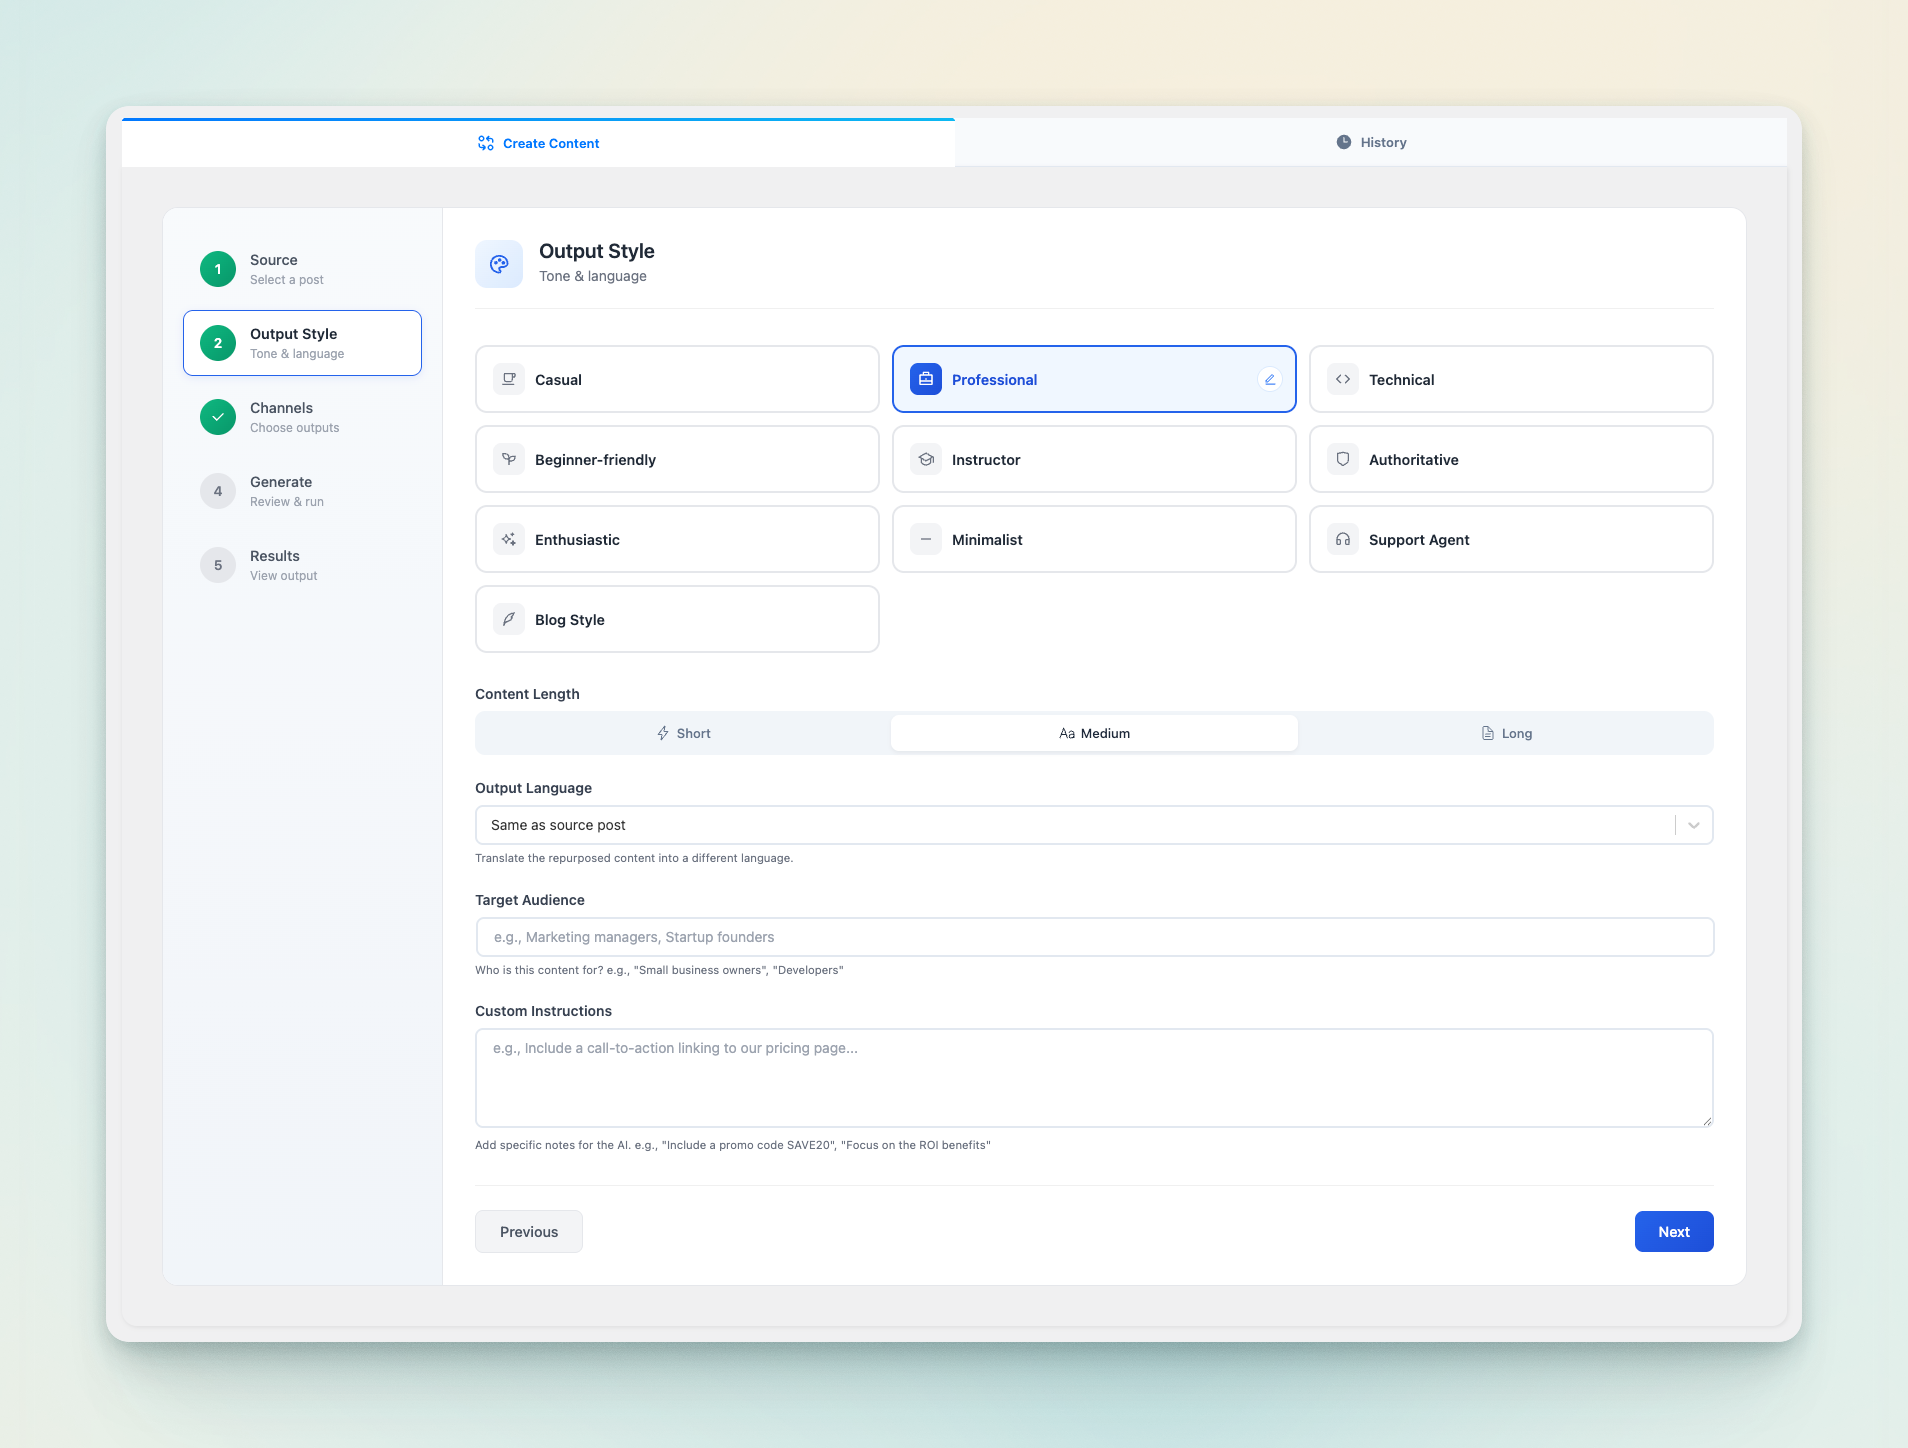
Task: Select the Minimalist tone option
Action: (x=1094, y=539)
